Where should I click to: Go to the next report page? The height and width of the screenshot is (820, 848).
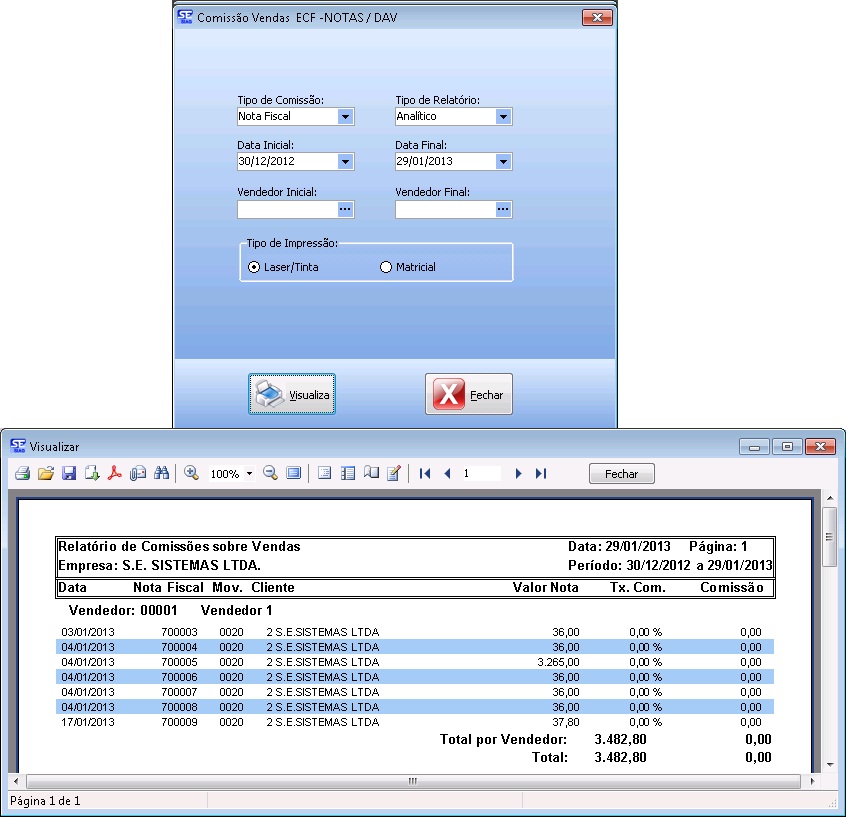(518, 474)
